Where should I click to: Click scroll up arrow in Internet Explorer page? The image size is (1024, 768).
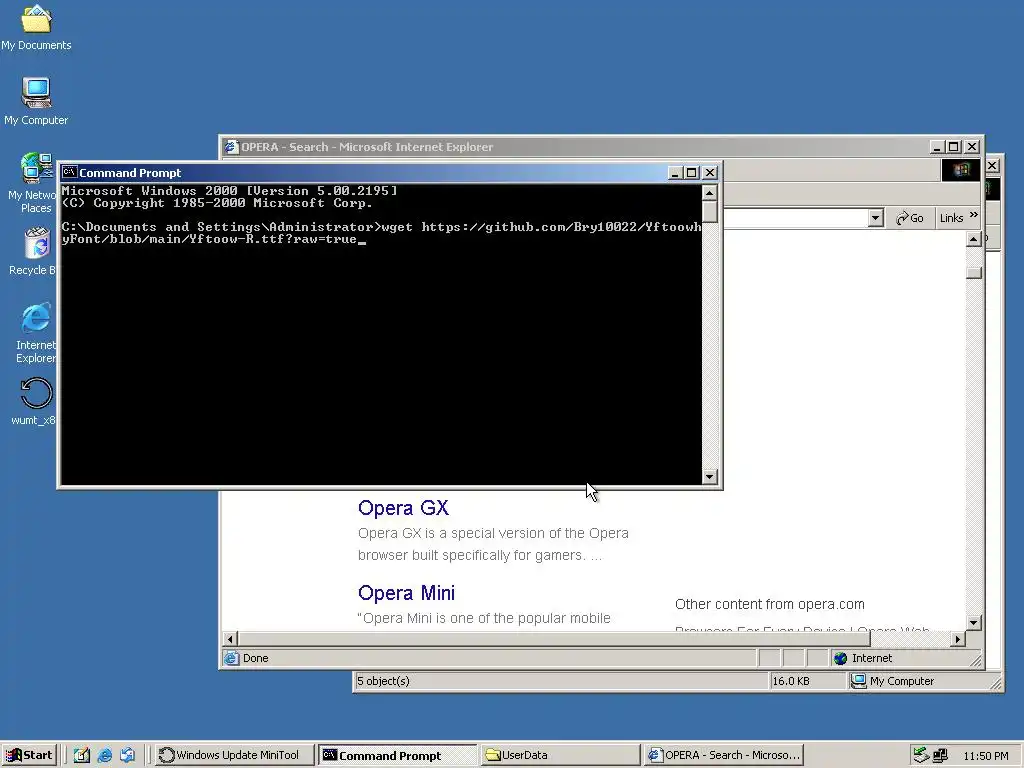click(974, 239)
